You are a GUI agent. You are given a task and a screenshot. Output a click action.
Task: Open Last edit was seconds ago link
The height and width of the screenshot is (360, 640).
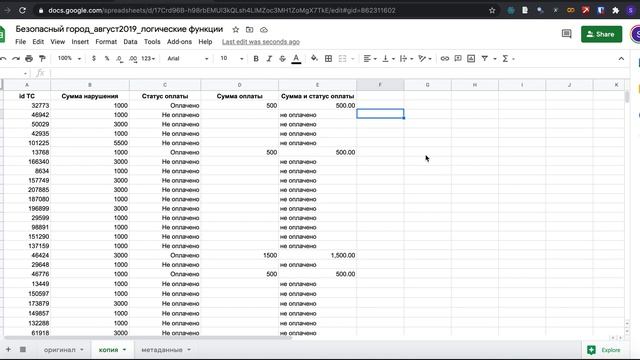click(x=261, y=42)
